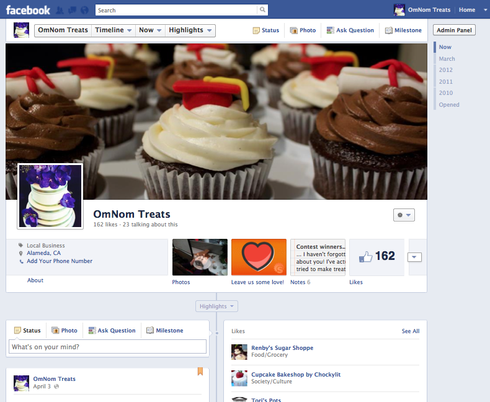
Task: Click the search magnifier icon
Action: coord(262,10)
